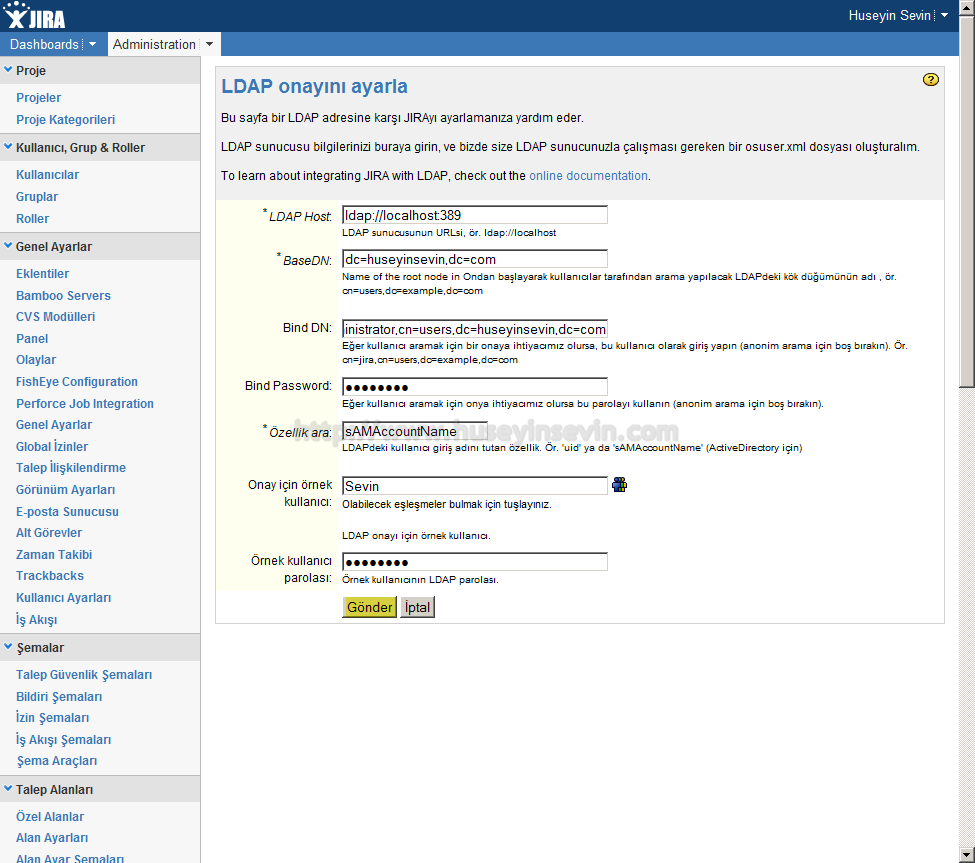Go to Gruplar
Viewport: 975px width, 863px height.
(x=37, y=196)
